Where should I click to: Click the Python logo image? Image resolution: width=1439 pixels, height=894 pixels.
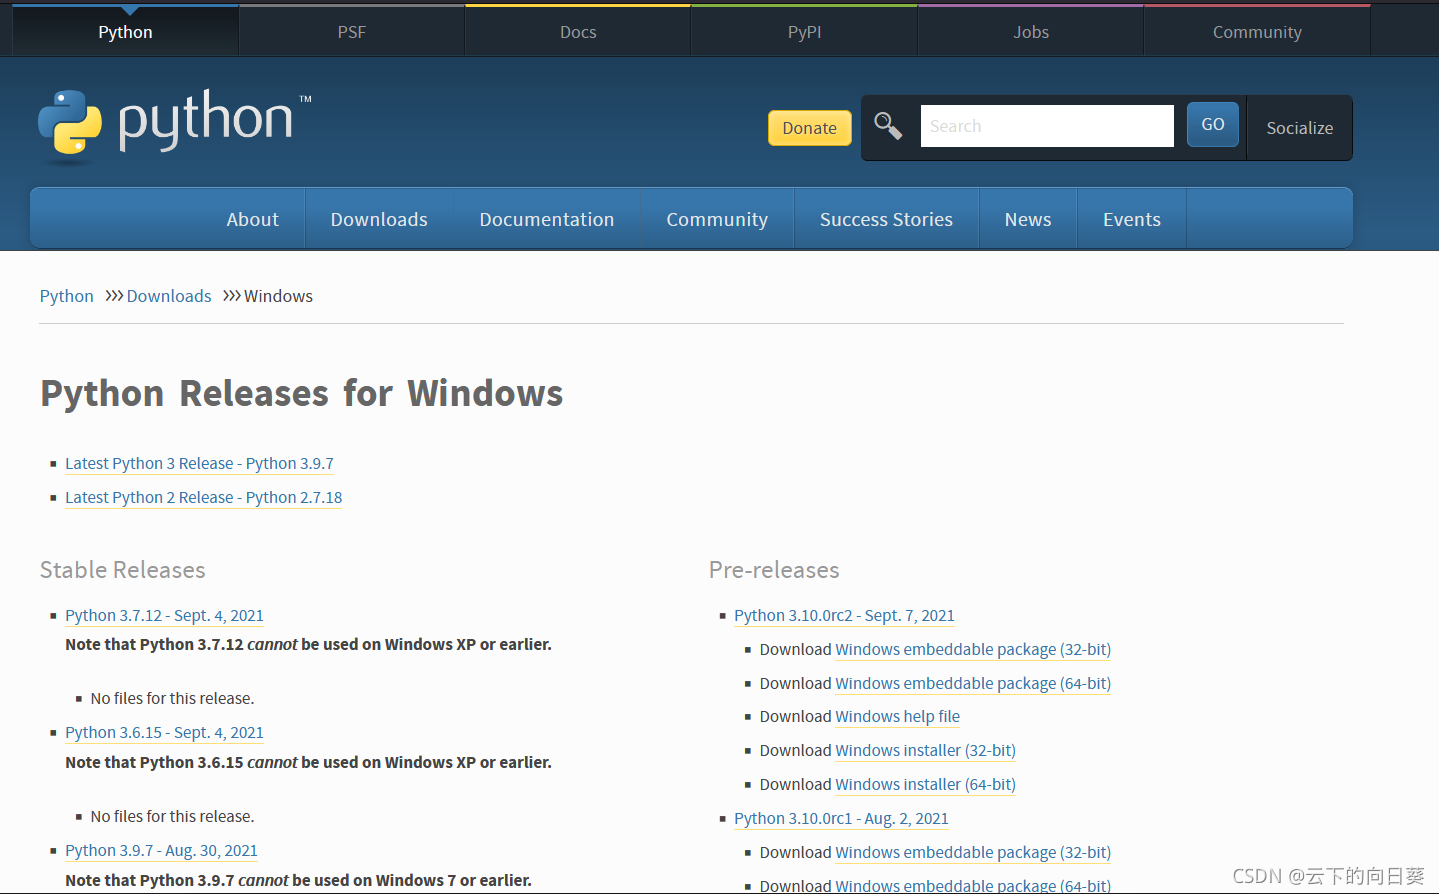point(175,125)
